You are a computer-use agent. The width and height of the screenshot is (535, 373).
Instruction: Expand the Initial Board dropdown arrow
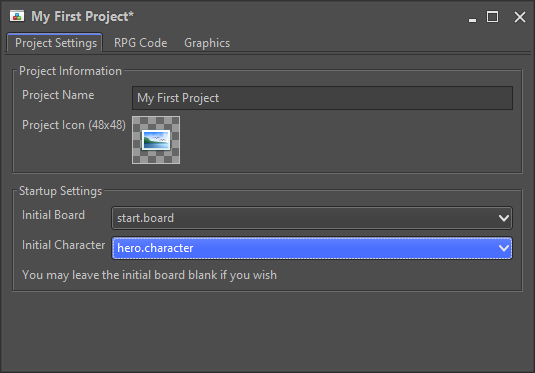504,218
